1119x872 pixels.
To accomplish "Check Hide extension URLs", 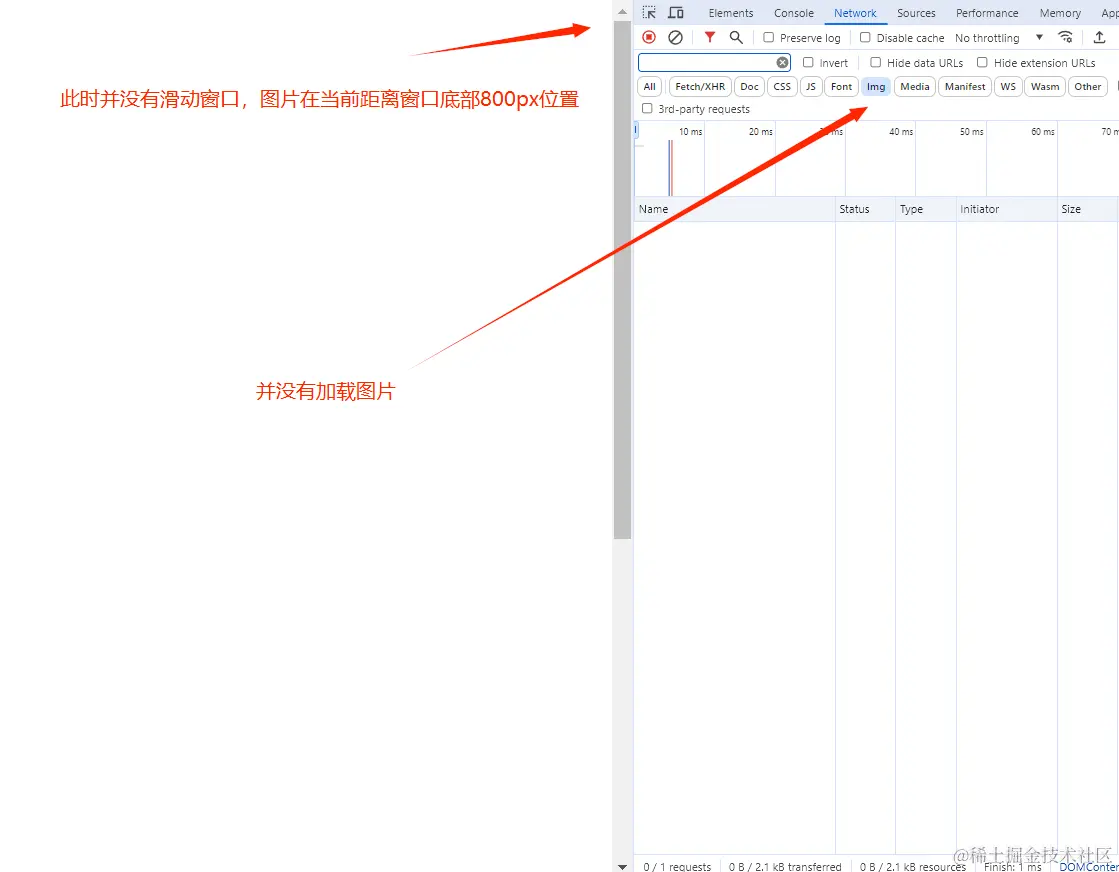I will click(x=982, y=62).
